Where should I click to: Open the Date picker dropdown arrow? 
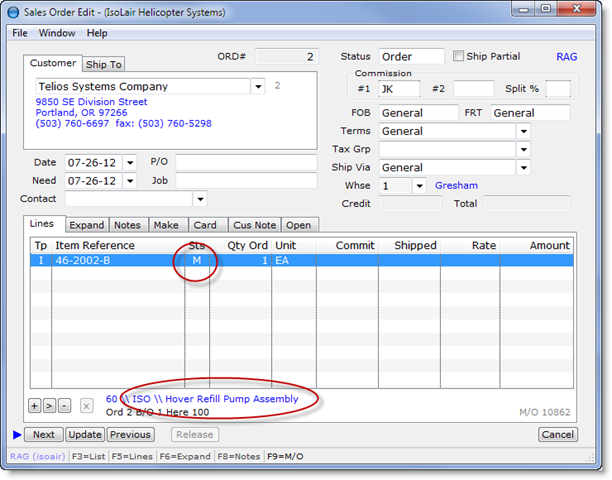click(130, 162)
